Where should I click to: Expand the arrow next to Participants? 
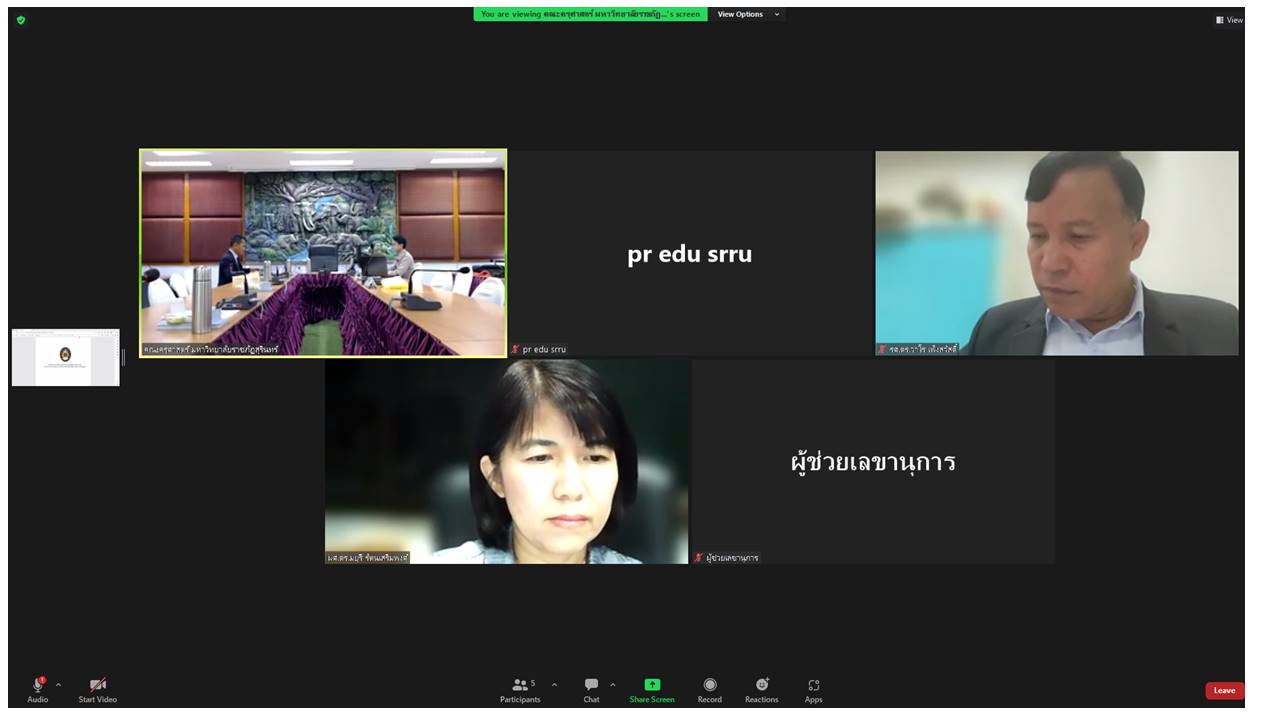pyautogui.click(x=554, y=685)
